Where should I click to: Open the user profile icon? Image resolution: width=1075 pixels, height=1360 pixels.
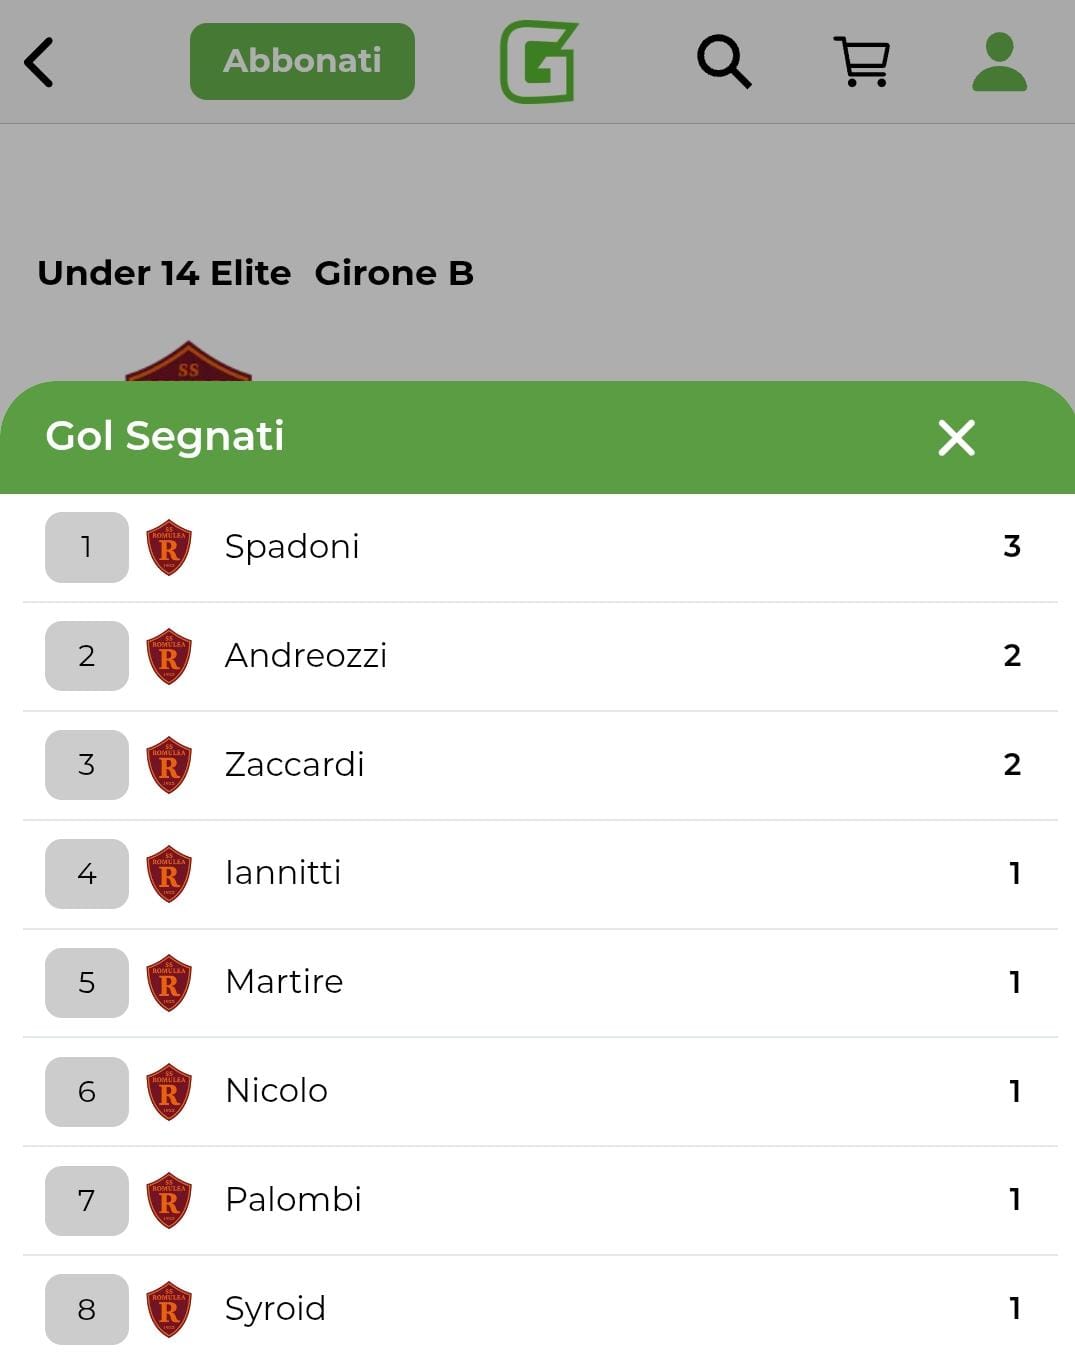click(x=999, y=62)
